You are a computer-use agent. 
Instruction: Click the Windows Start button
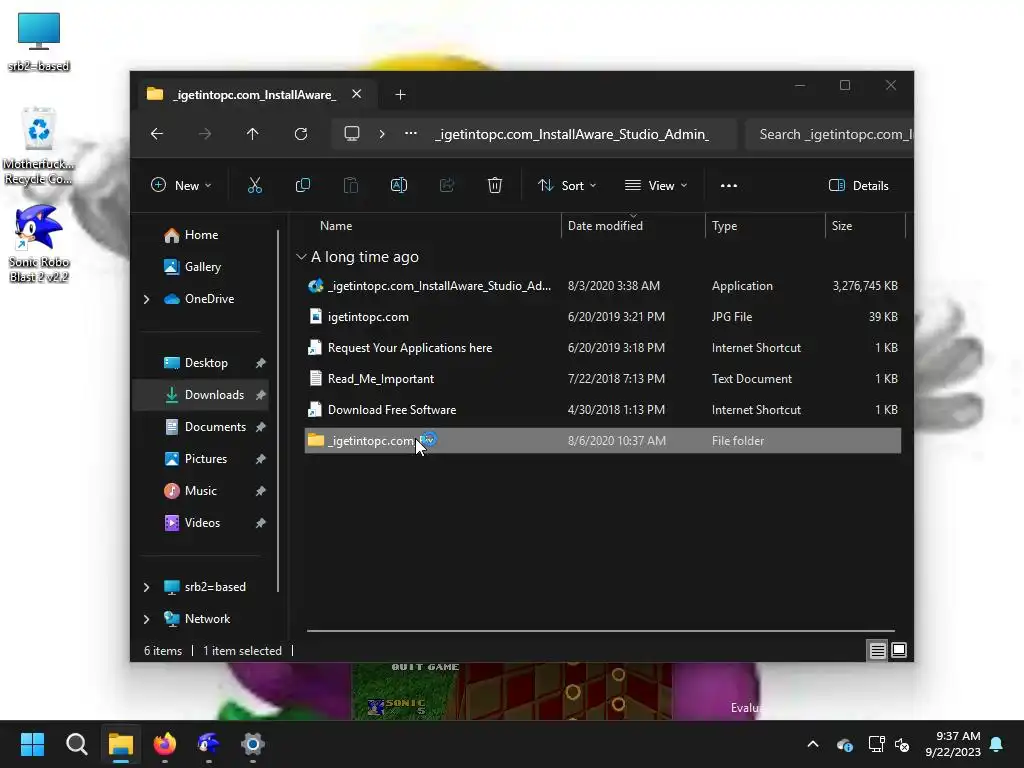tap(33, 743)
